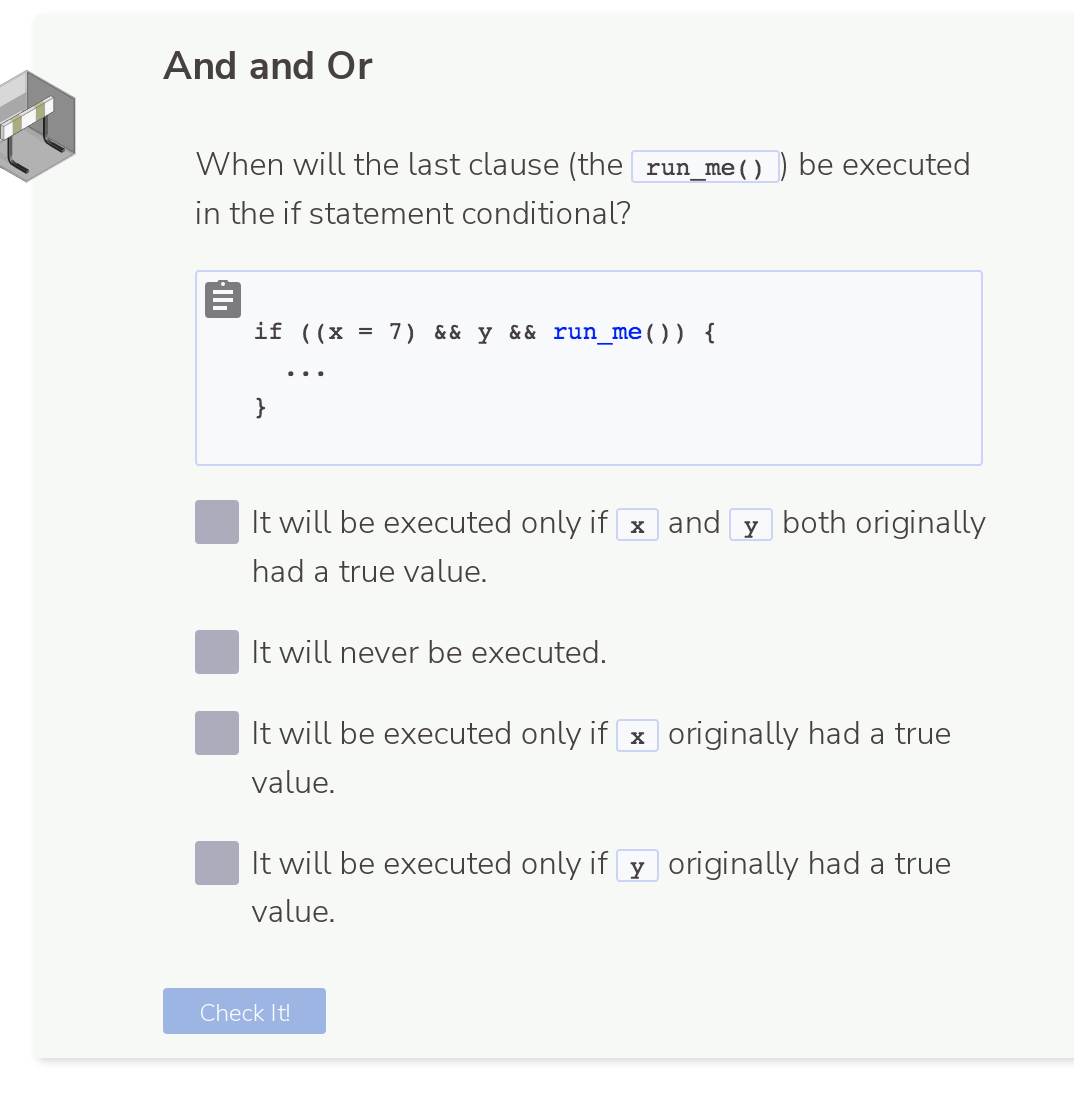1074x1096 pixels.
Task: Click the if statement line in the code
Action: pyautogui.click(x=485, y=331)
